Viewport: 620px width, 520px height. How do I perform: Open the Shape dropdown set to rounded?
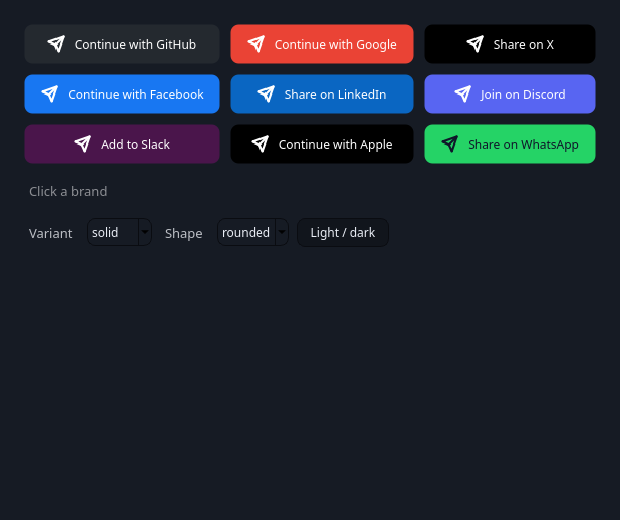[253, 232]
